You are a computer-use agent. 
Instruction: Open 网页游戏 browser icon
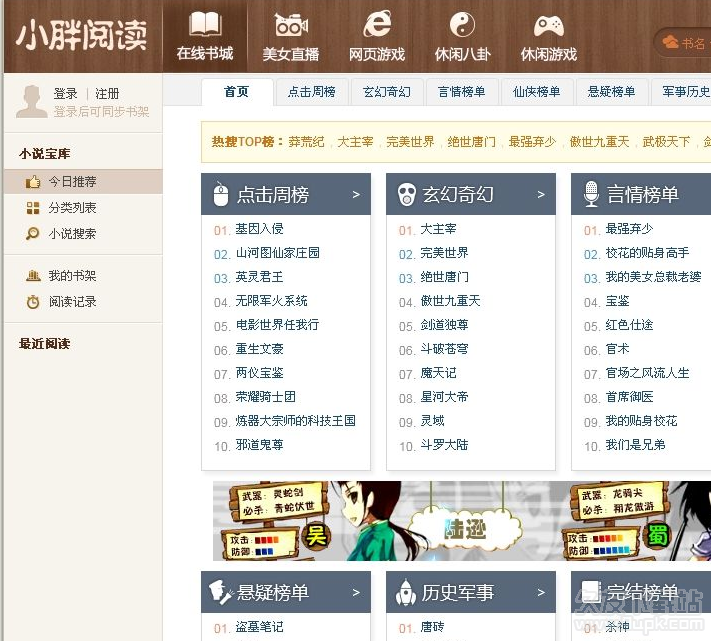377,23
